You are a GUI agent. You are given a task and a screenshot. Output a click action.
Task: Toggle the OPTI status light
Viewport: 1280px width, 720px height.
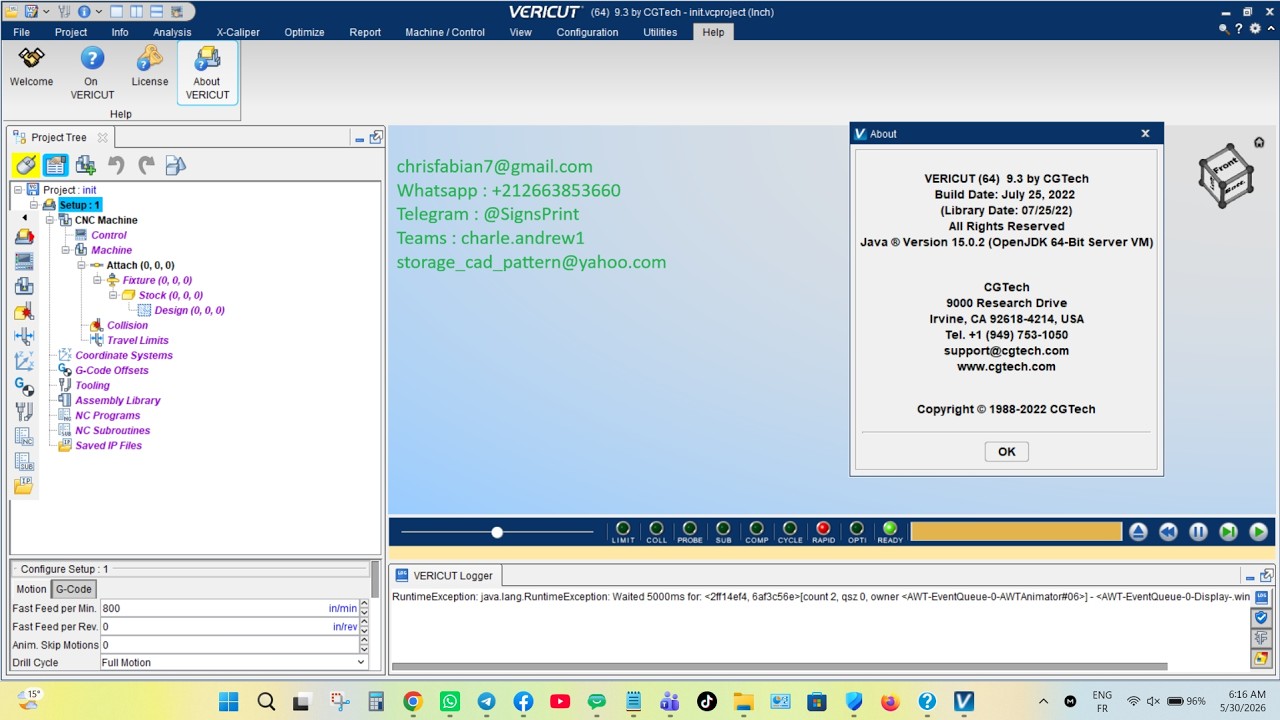coord(857,529)
